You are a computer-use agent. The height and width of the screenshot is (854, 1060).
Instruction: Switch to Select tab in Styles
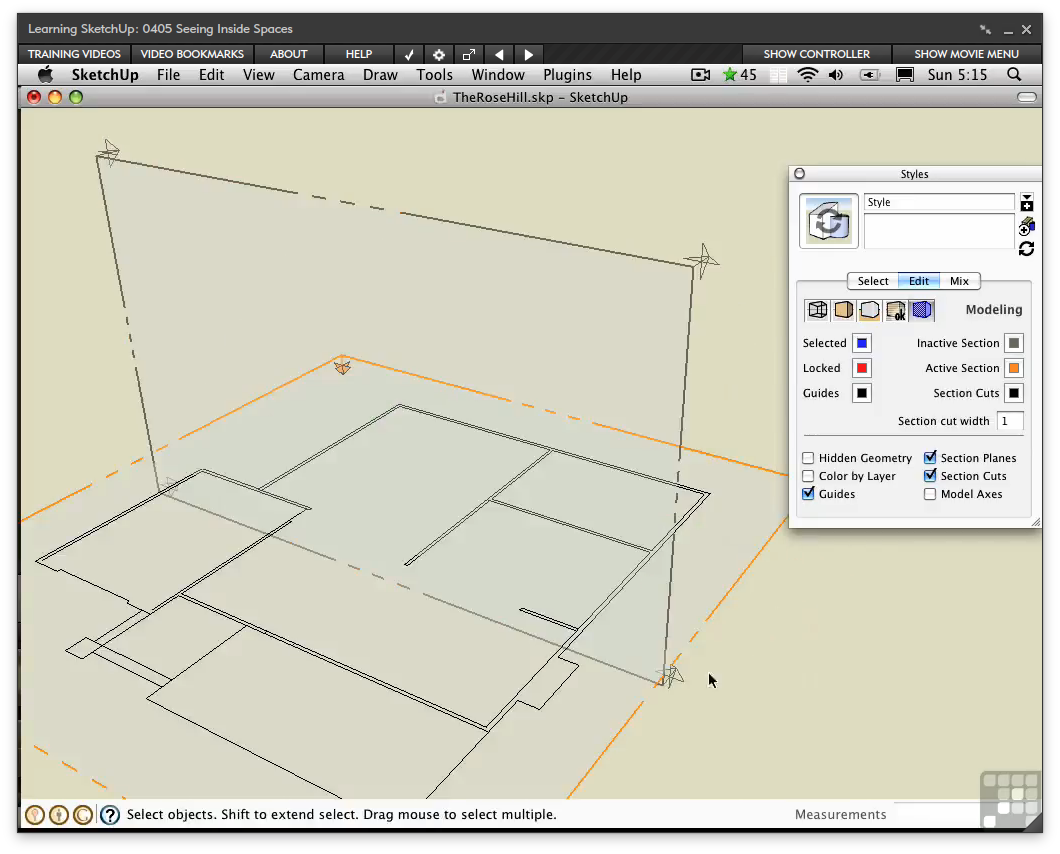(x=873, y=281)
